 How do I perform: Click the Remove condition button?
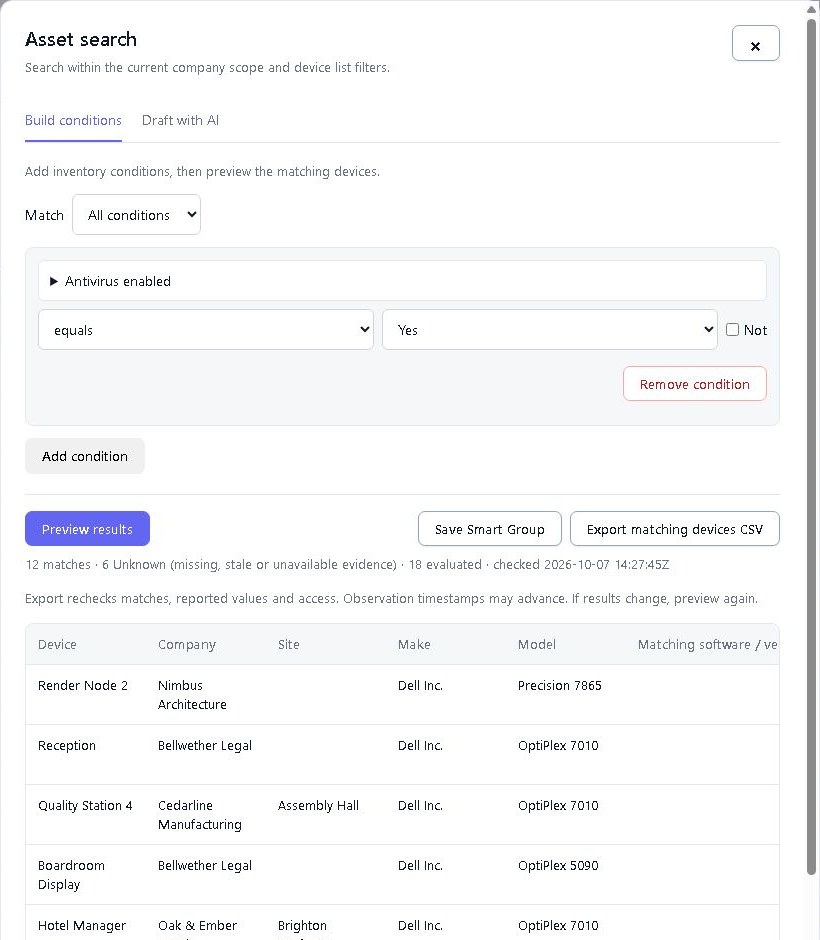click(x=695, y=384)
